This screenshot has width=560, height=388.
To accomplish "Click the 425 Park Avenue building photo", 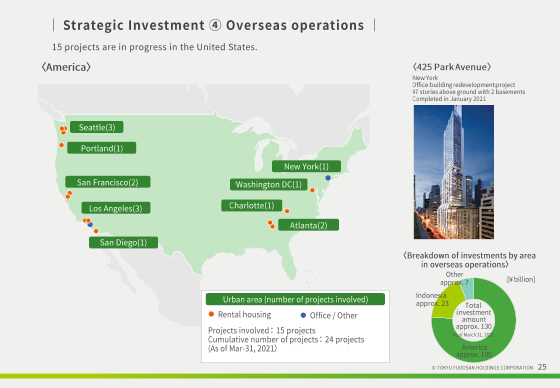I will (x=454, y=172).
